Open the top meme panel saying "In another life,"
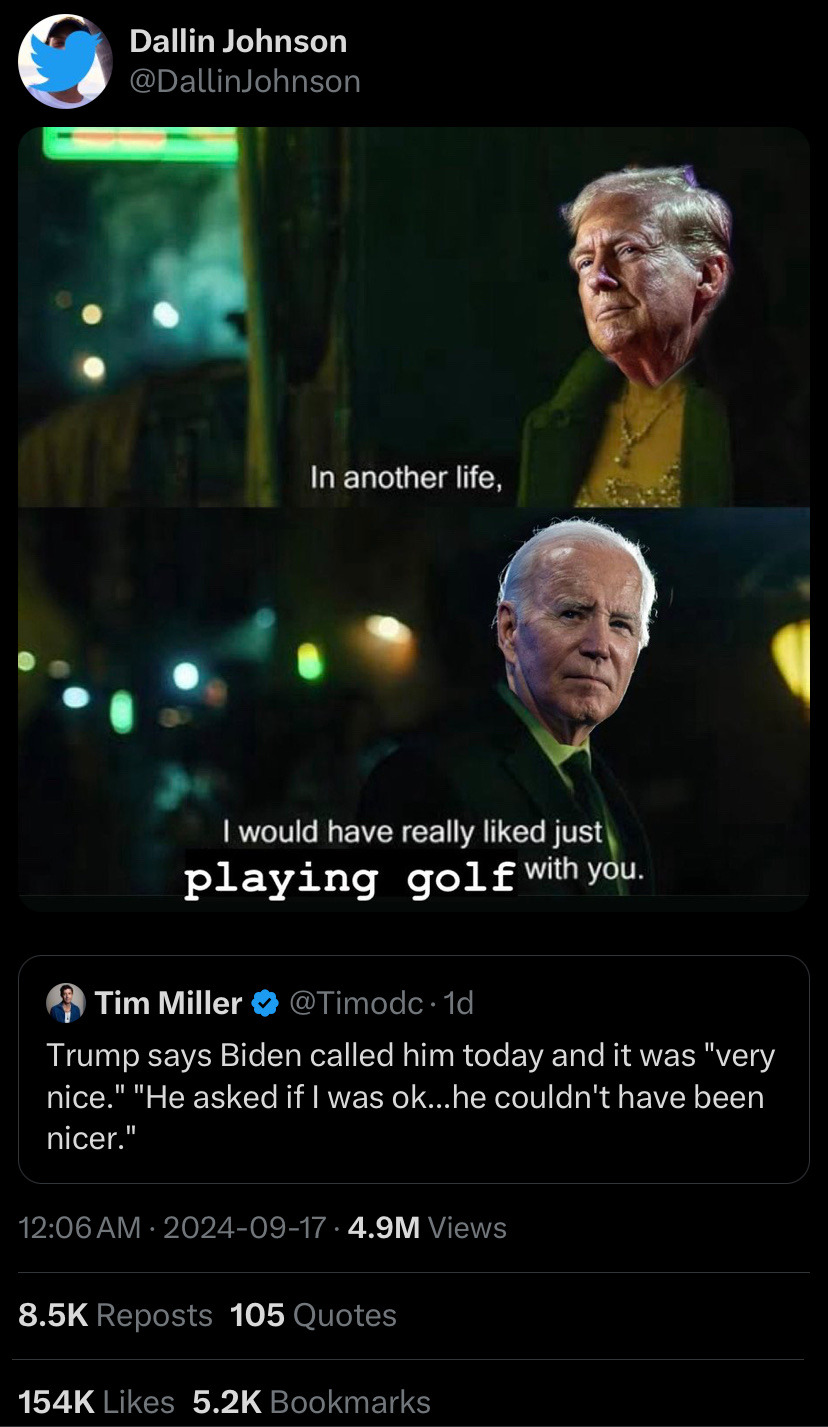This screenshot has height=1427, width=828. click(x=414, y=317)
